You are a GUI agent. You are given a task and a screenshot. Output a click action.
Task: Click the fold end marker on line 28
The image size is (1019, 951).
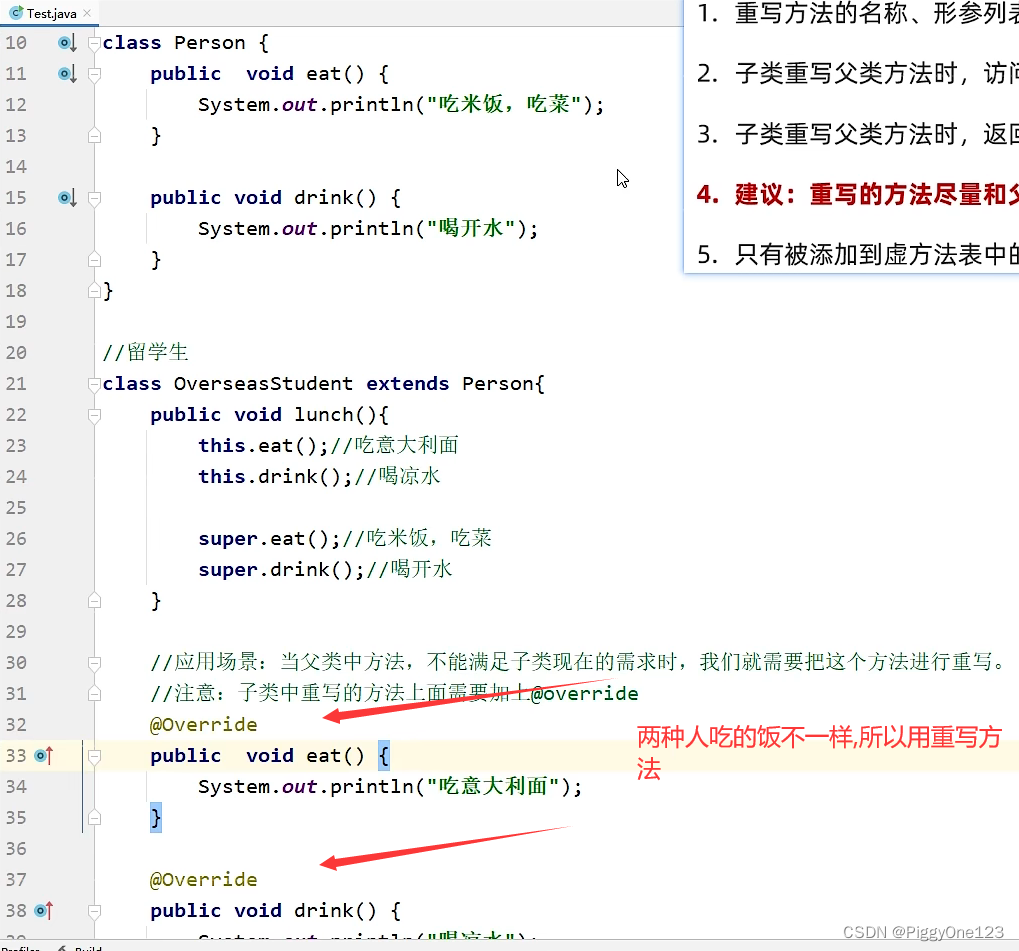tap(94, 601)
